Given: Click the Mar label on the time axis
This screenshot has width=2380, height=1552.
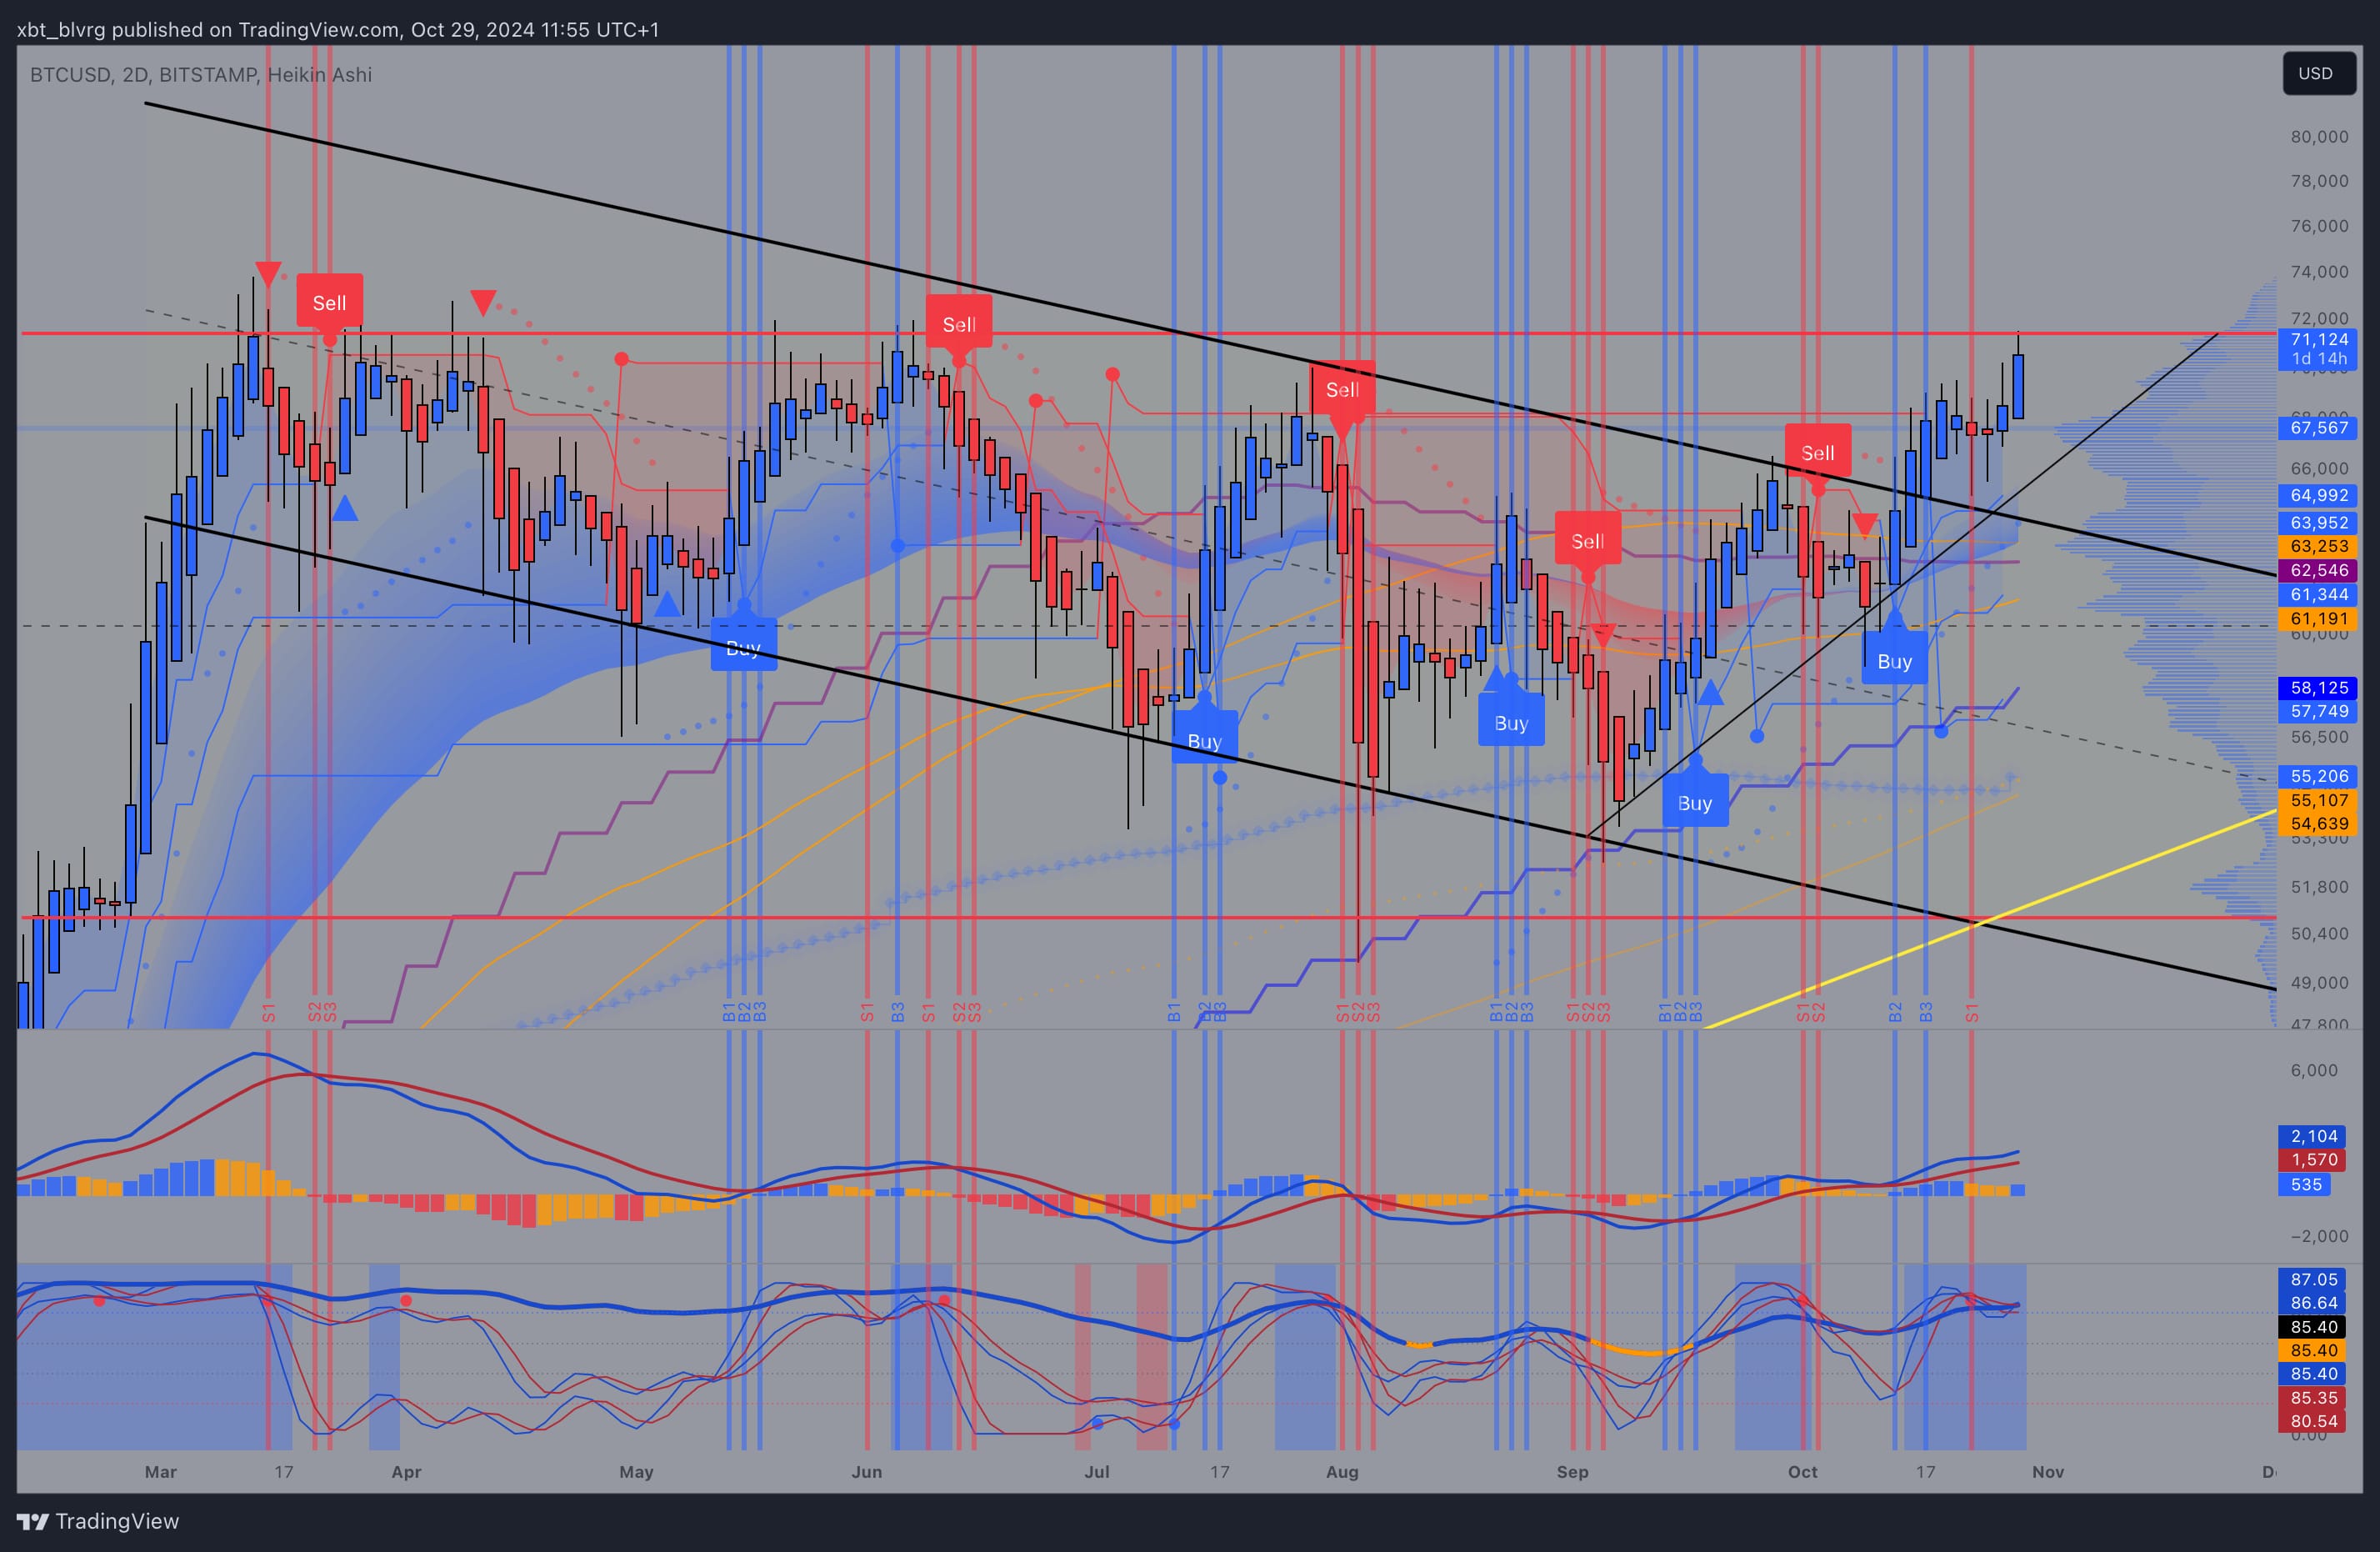Looking at the screenshot, I should click(160, 1472).
